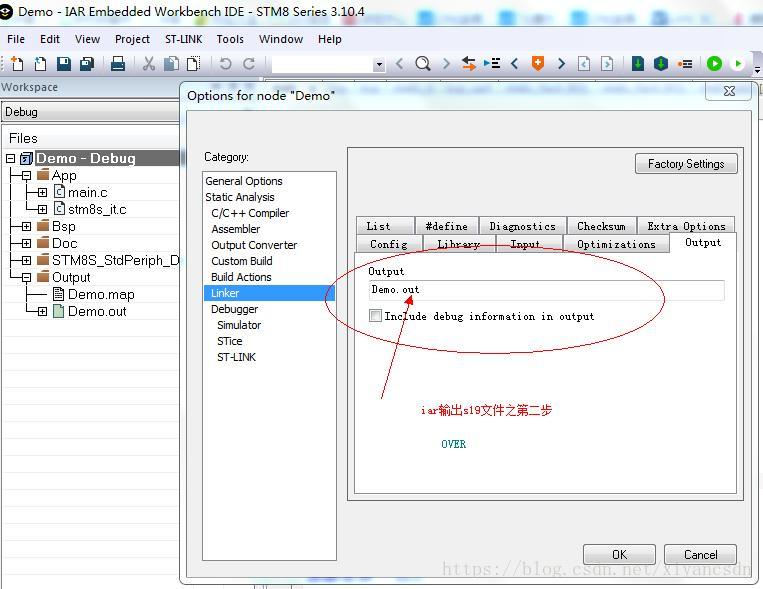Click the Paste toolbar icon
This screenshot has height=589, width=763.
pyautogui.click(x=194, y=64)
